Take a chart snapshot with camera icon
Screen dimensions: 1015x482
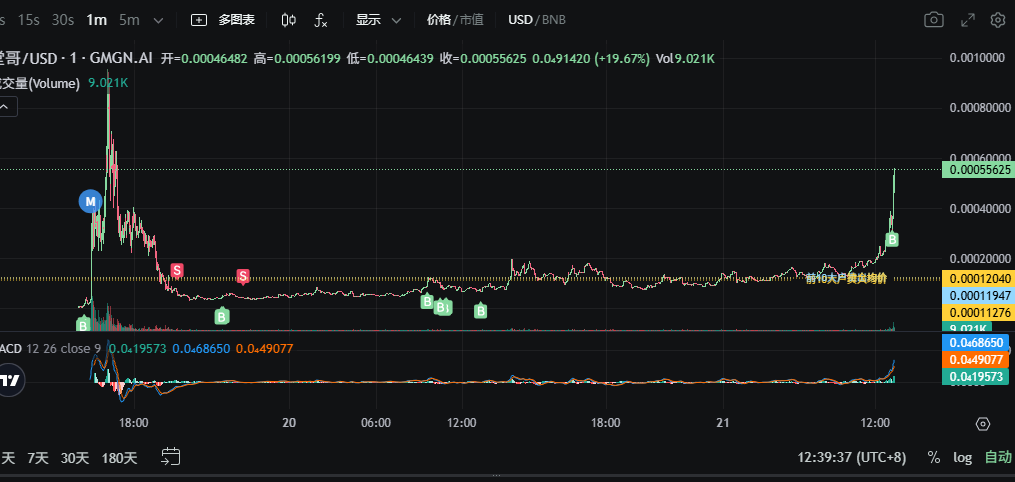click(933, 20)
